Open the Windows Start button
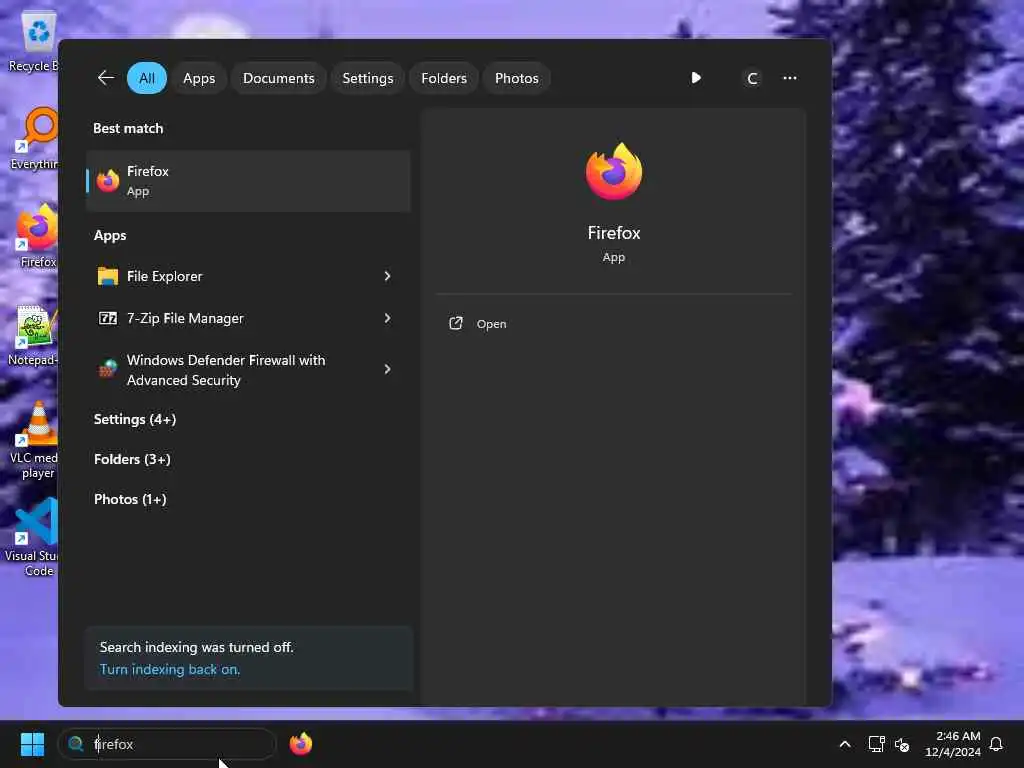 tap(32, 744)
